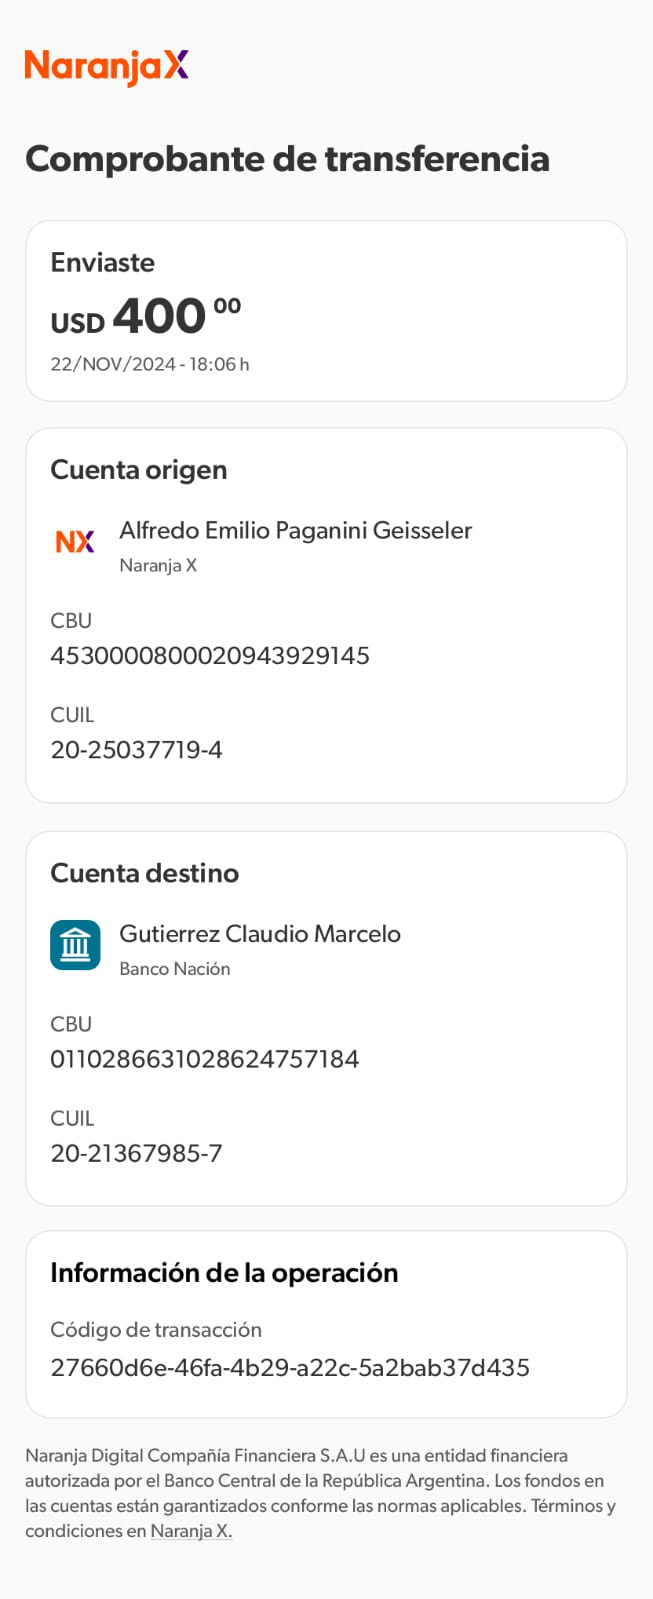Click the Naranja X logo at top
The height and width of the screenshot is (1599, 653).
tap(106, 66)
